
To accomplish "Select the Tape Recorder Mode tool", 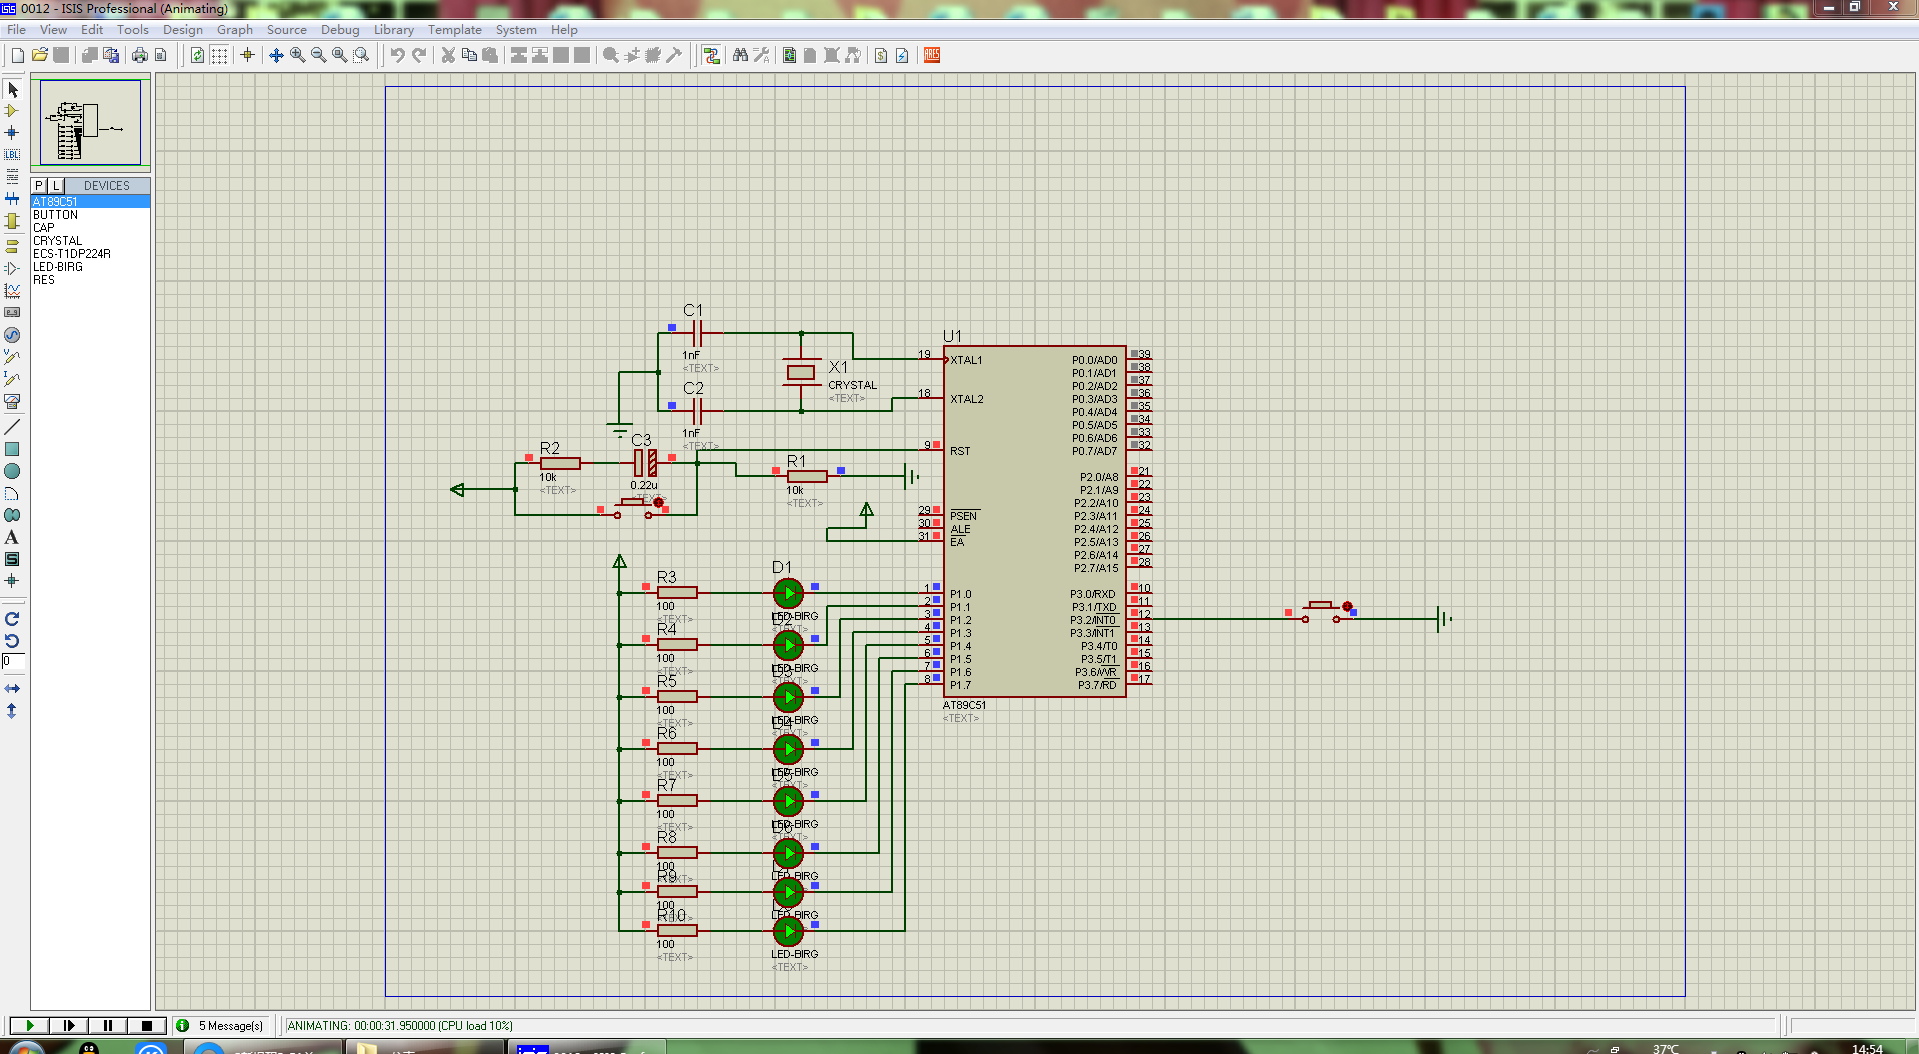I will click(x=12, y=312).
